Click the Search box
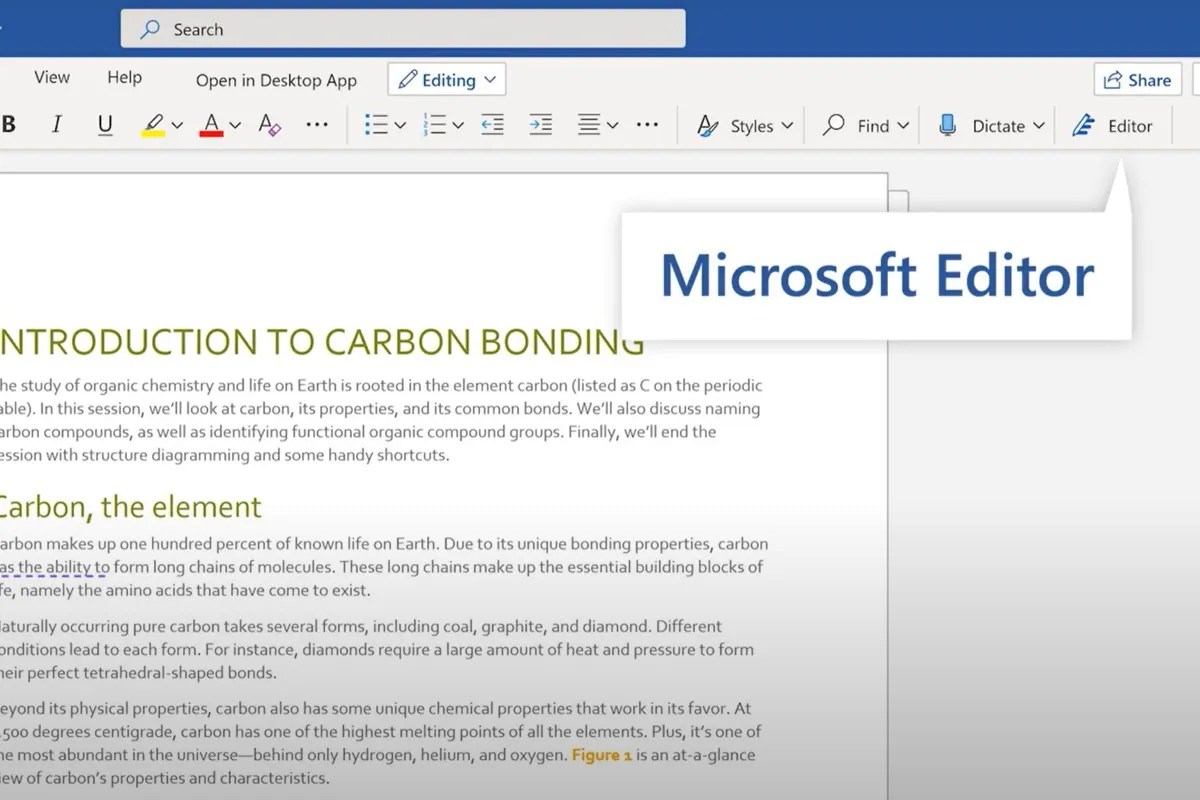The image size is (1200, 800). (403, 29)
